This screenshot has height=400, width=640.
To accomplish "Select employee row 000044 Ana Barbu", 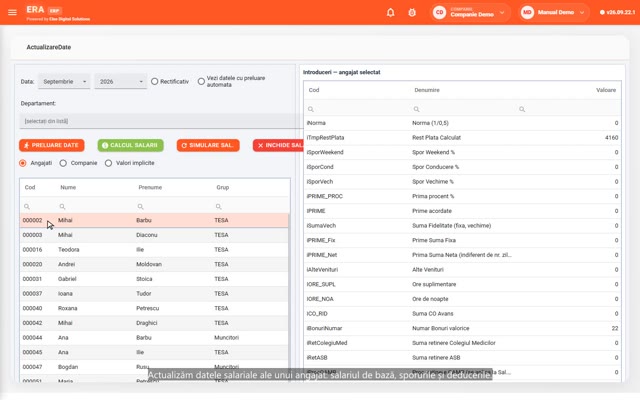I will pyautogui.click(x=154, y=338).
